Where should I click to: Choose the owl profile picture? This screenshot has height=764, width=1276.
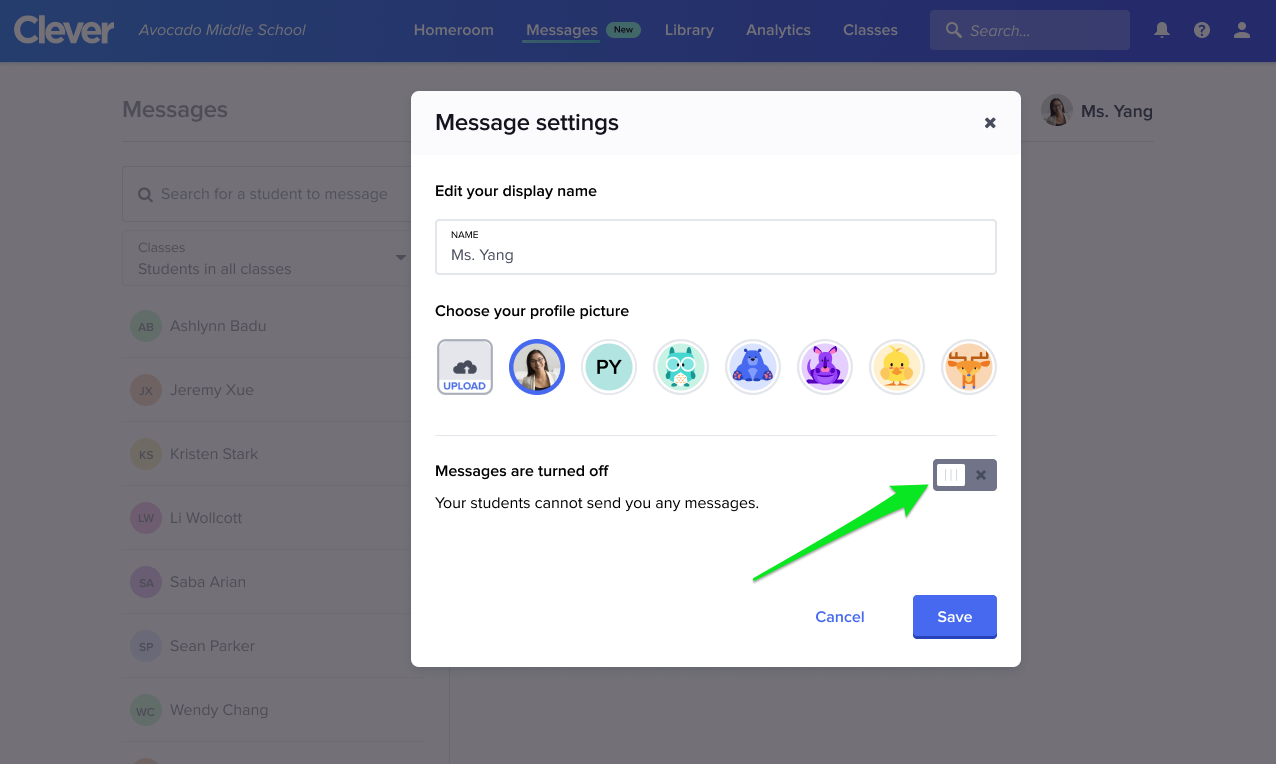pos(681,367)
